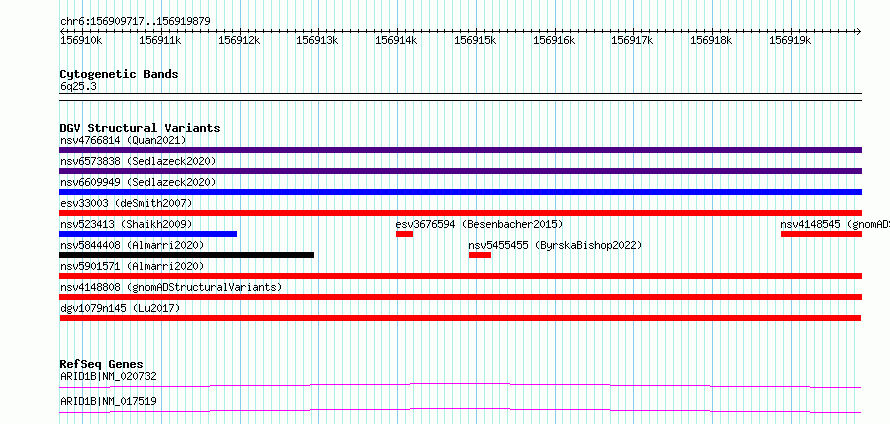Open the esv33003 (deSmith2007) label

pos(126,203)
